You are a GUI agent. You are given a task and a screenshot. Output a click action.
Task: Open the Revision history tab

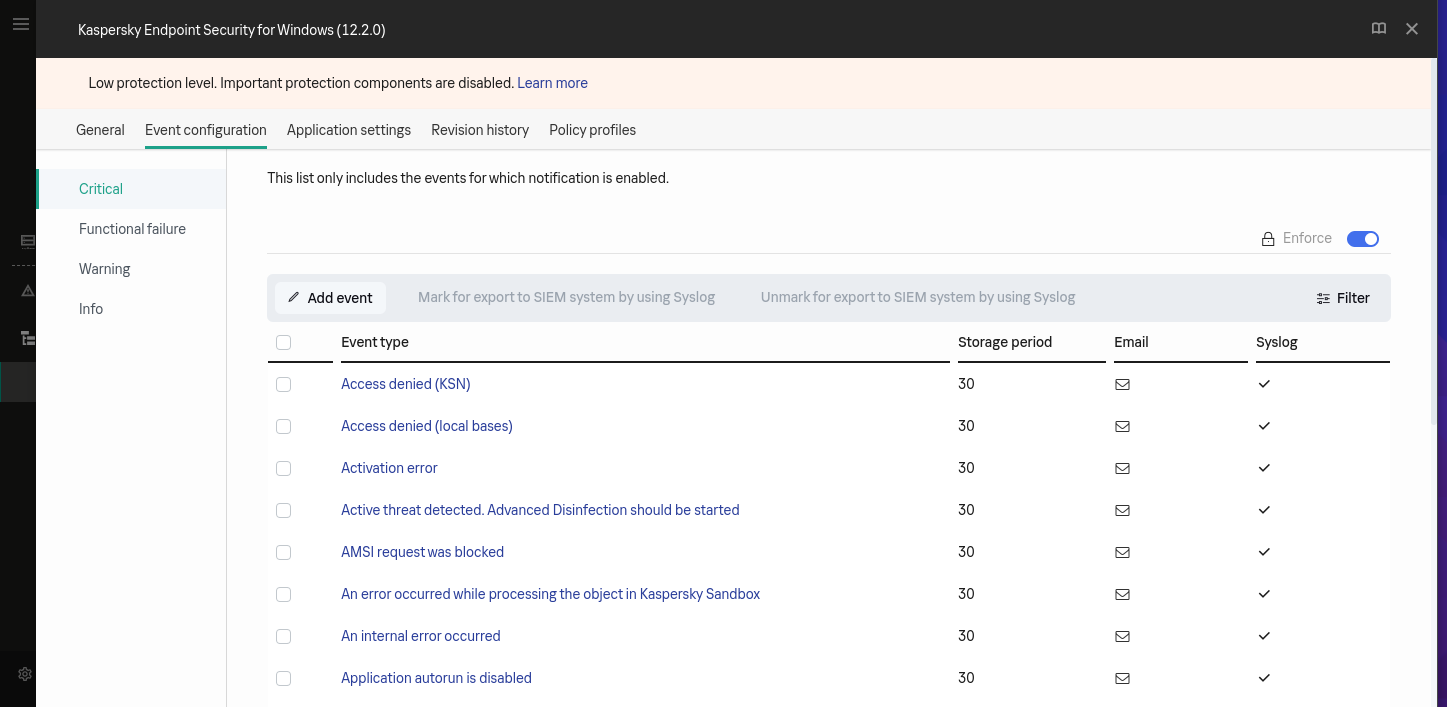click(x=480, y=130)
